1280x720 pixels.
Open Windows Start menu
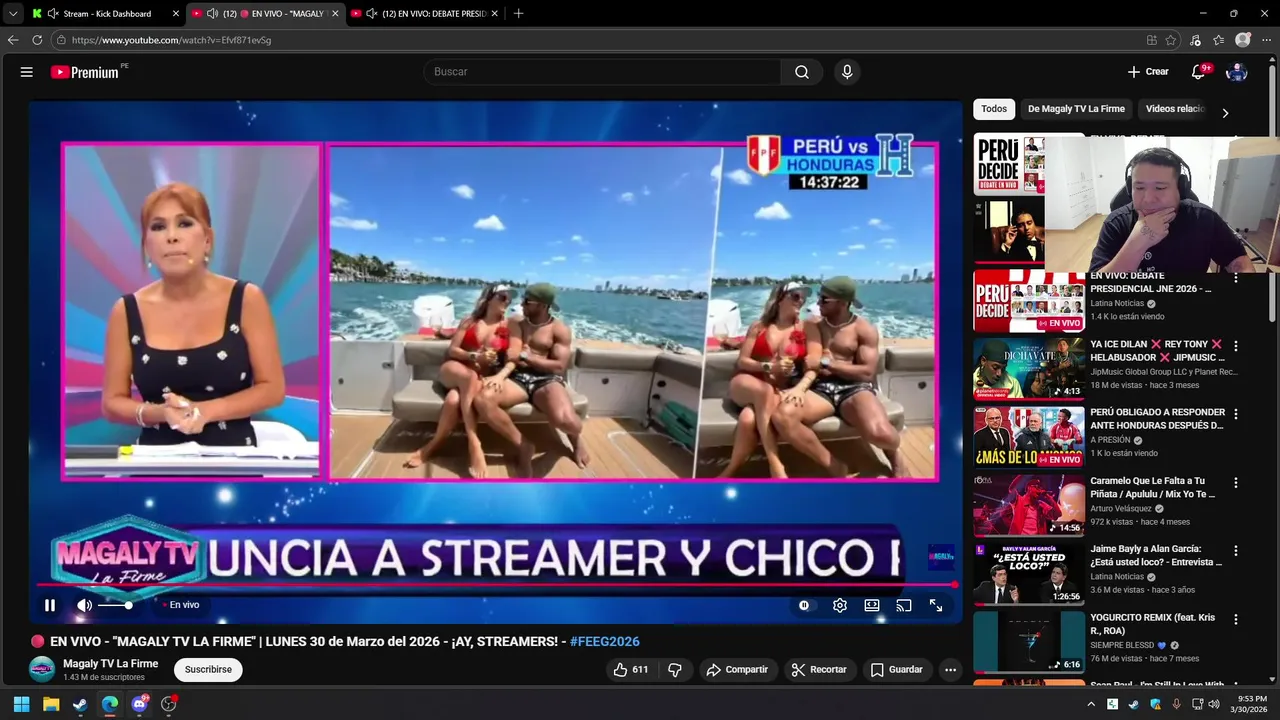click(21, 704)
